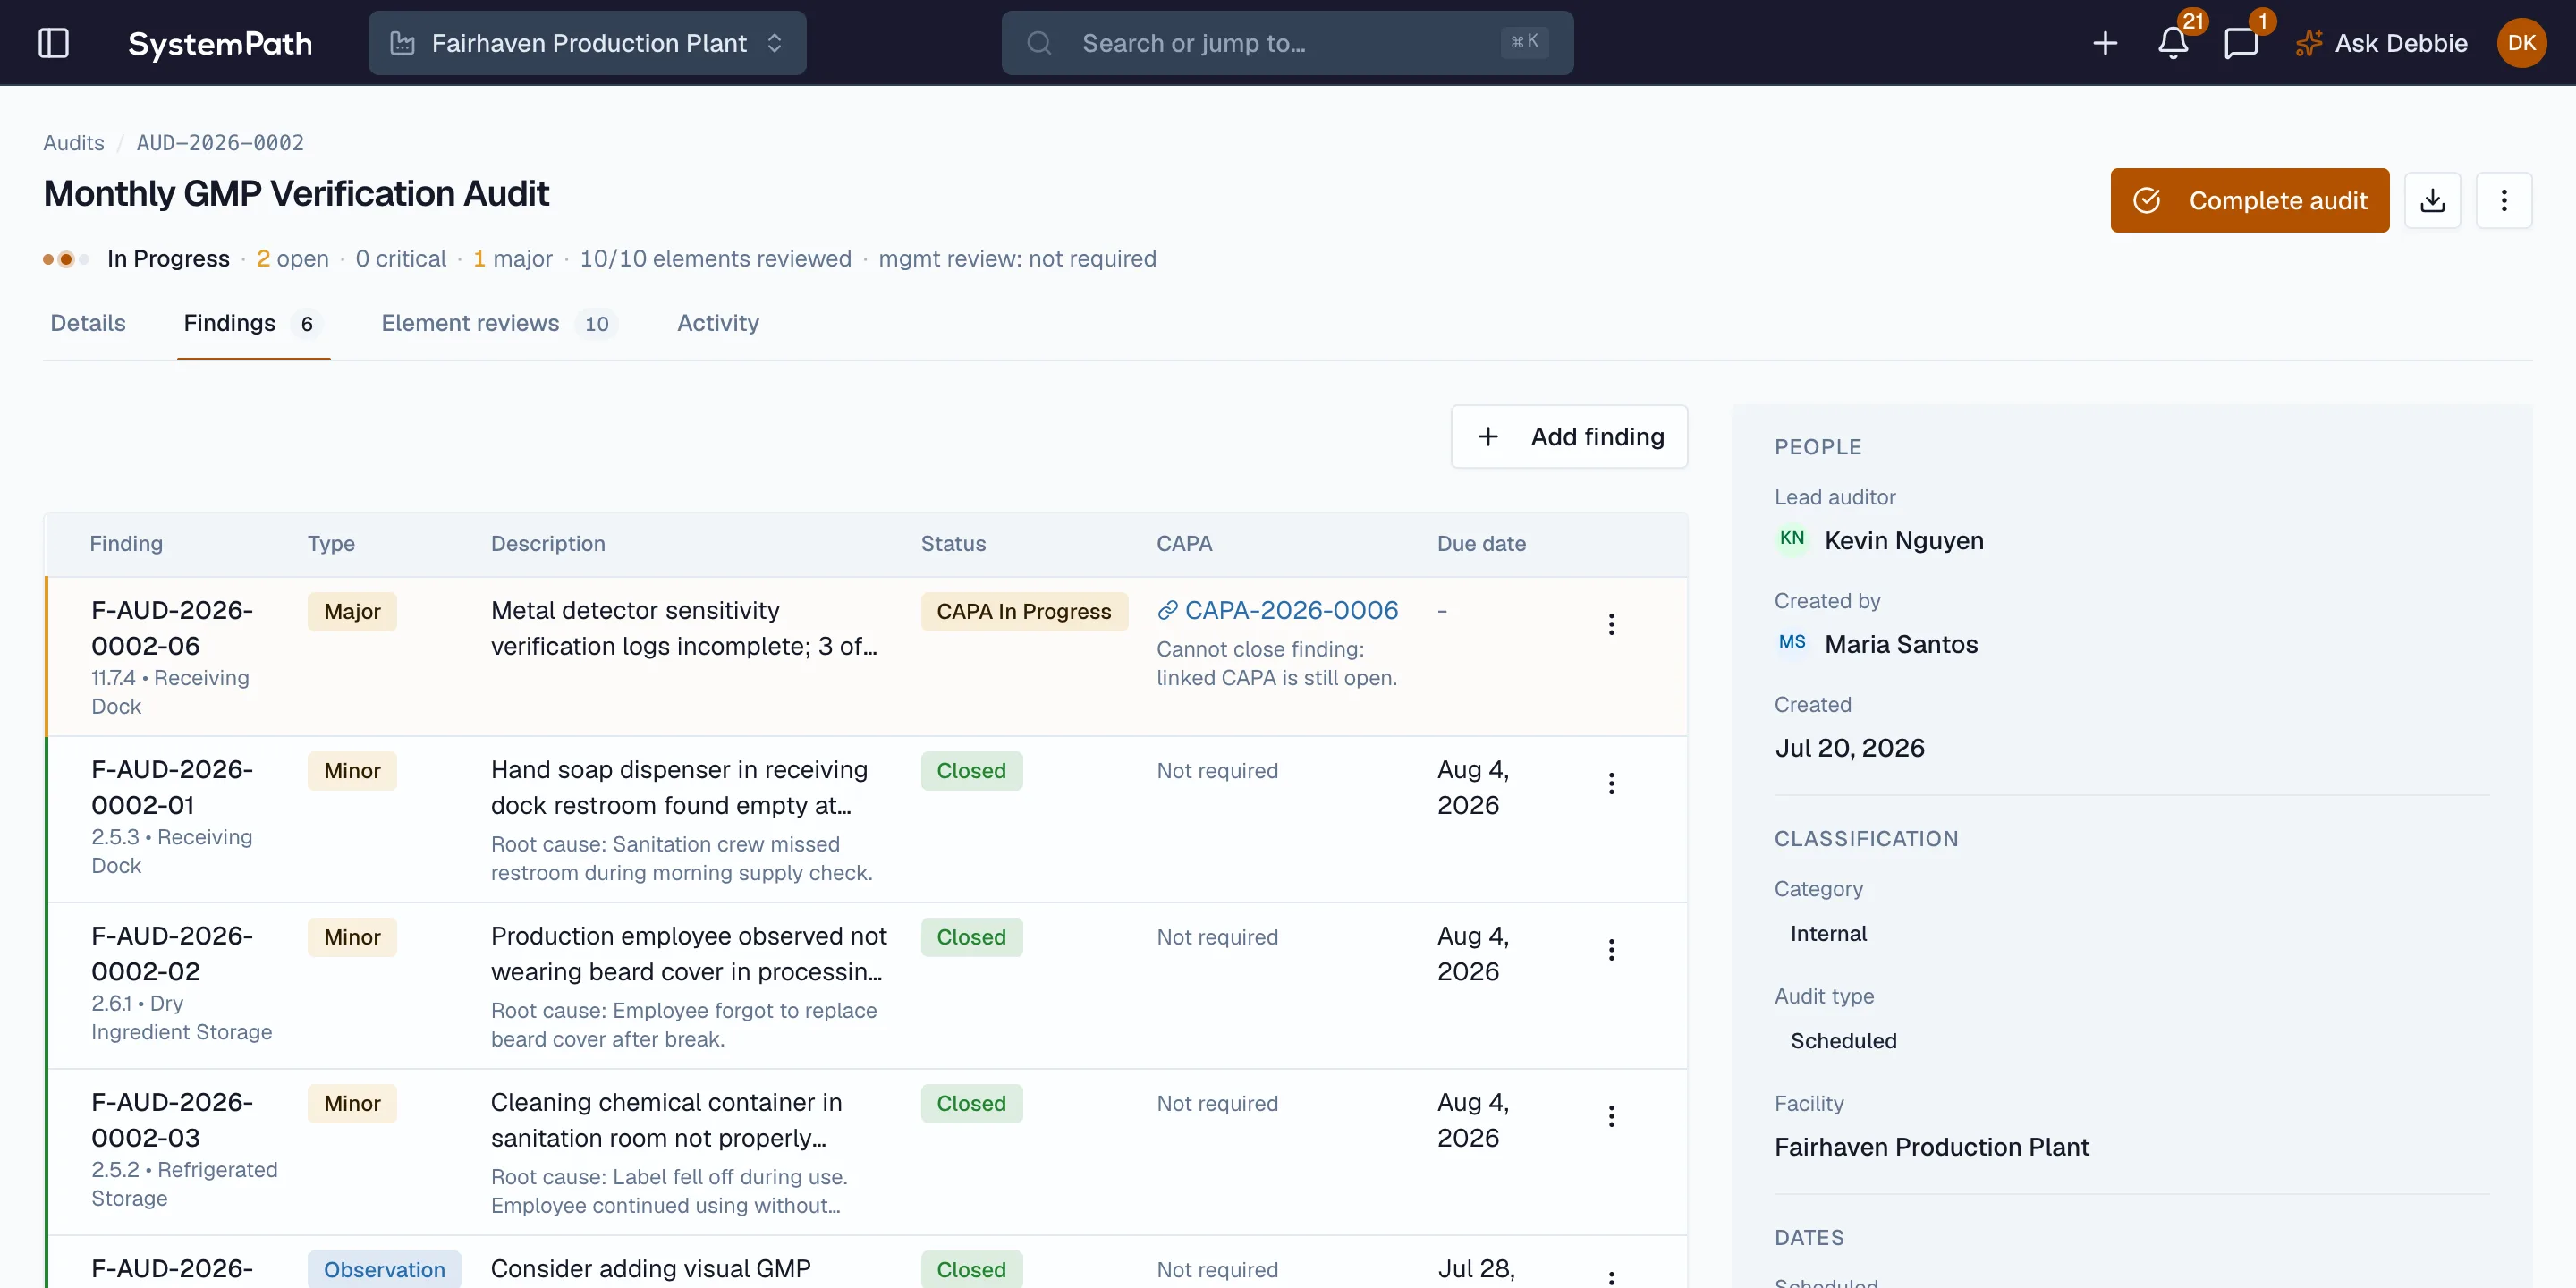
Task: Open the audit more-options kebab menu
Action: point(2503,200)
